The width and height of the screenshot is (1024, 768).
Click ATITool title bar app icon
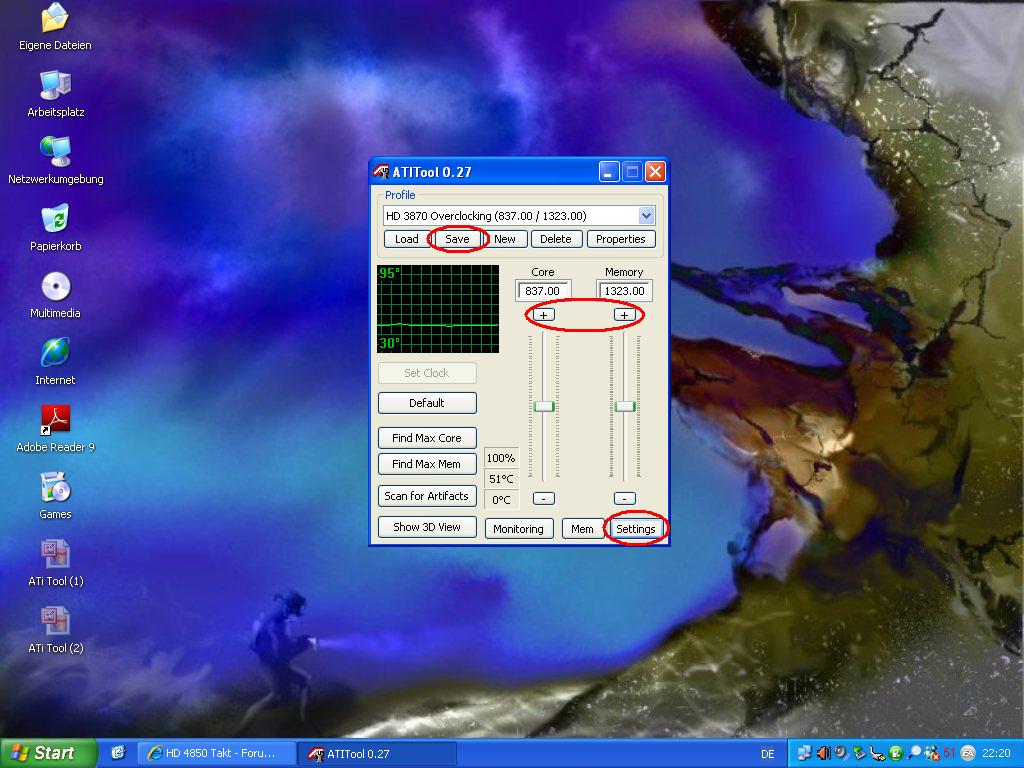381,172
